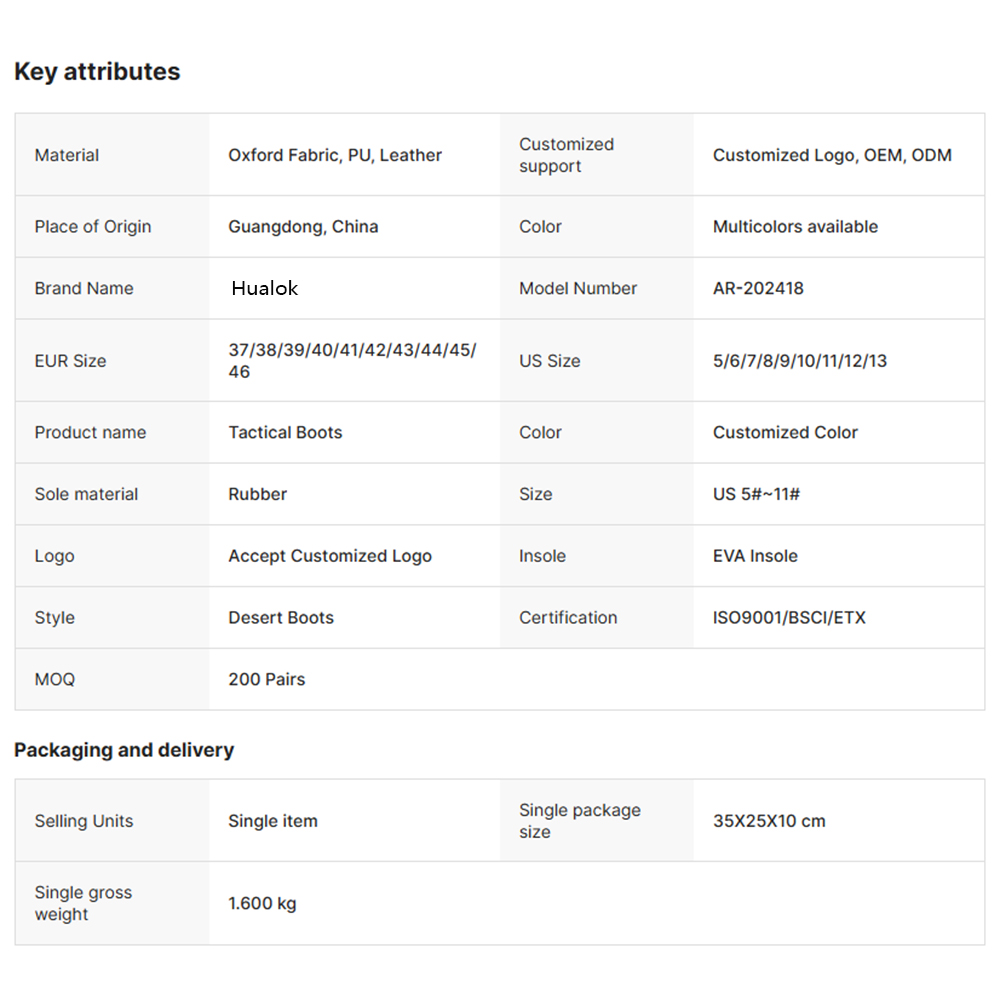1000x1000 pixels.
Task: Click the Desert Boots style value
Action: (281, 618)
